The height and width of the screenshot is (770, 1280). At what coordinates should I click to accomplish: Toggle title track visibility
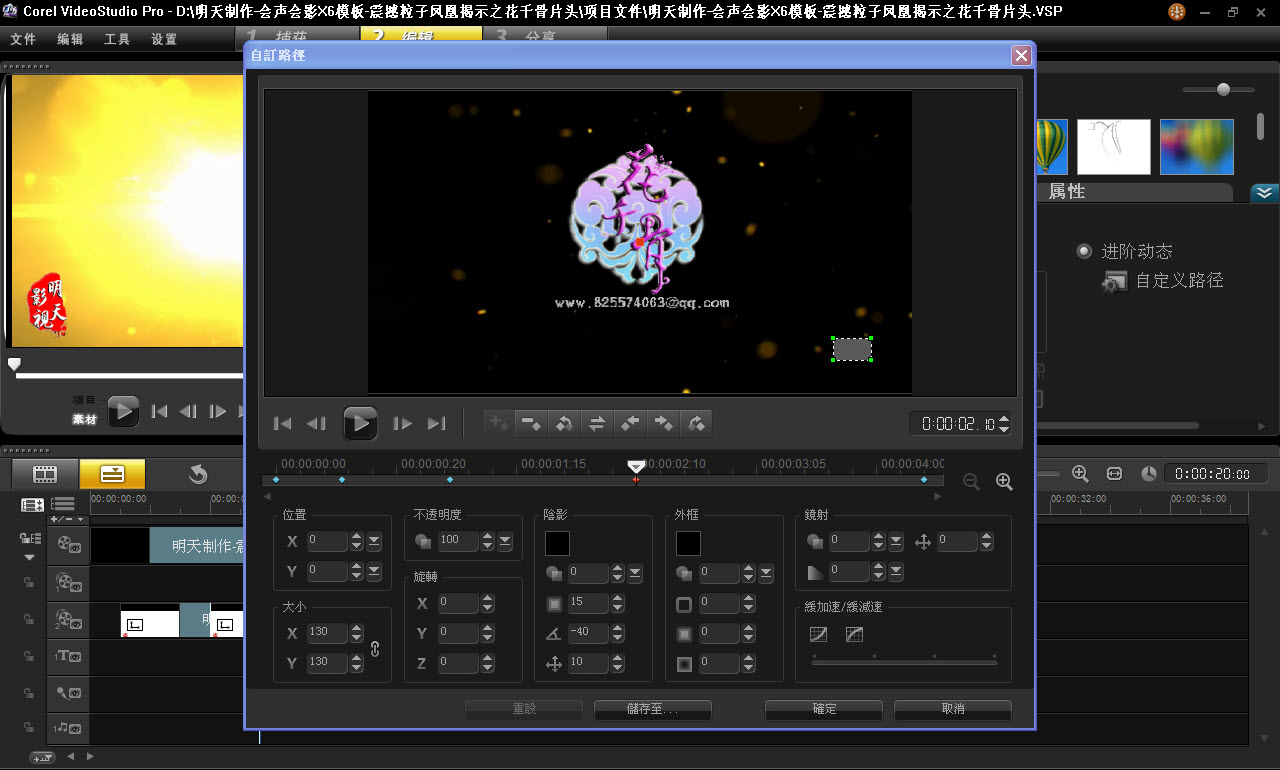click(x=68, y=656)
